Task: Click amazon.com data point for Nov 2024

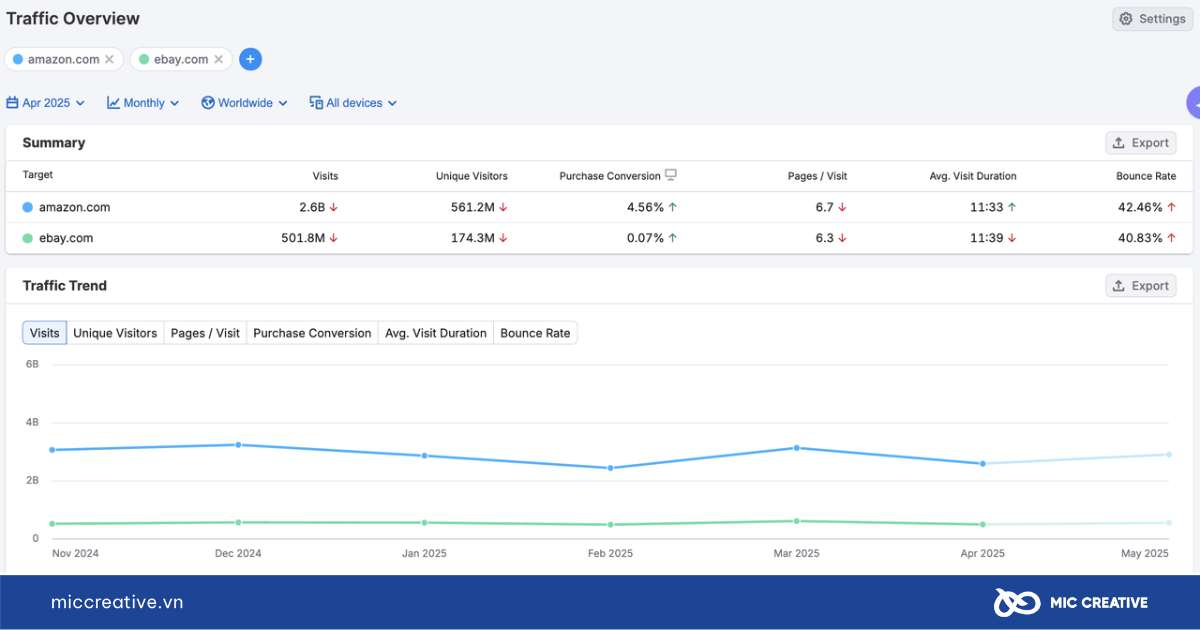Action: 52,450
